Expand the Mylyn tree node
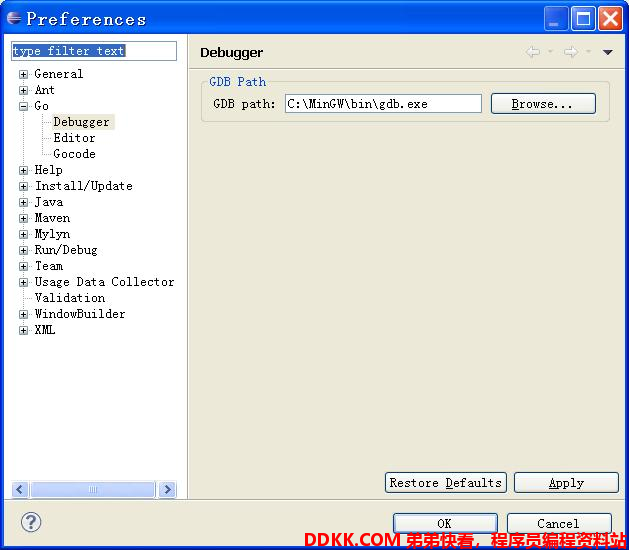This screenshot has width=629, height=550. [x=24, y=234]
